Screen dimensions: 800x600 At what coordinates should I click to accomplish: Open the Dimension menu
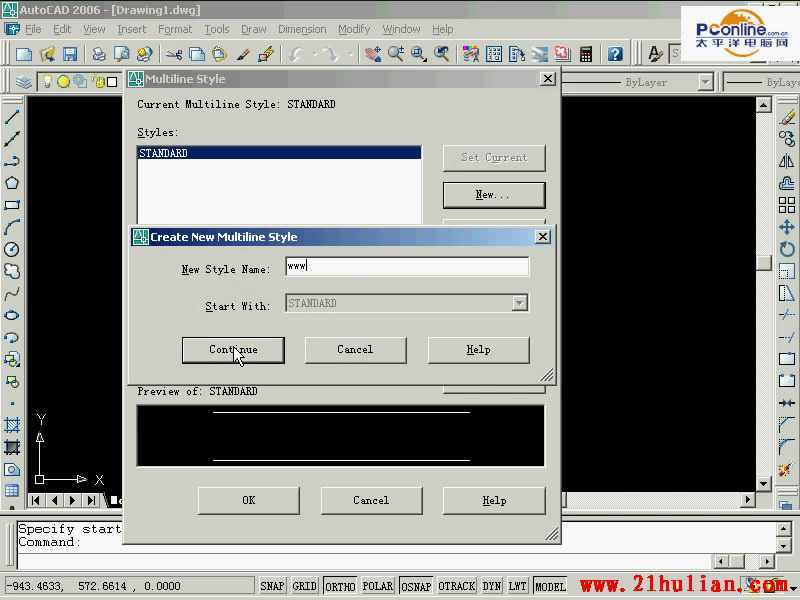coord(302,29)
